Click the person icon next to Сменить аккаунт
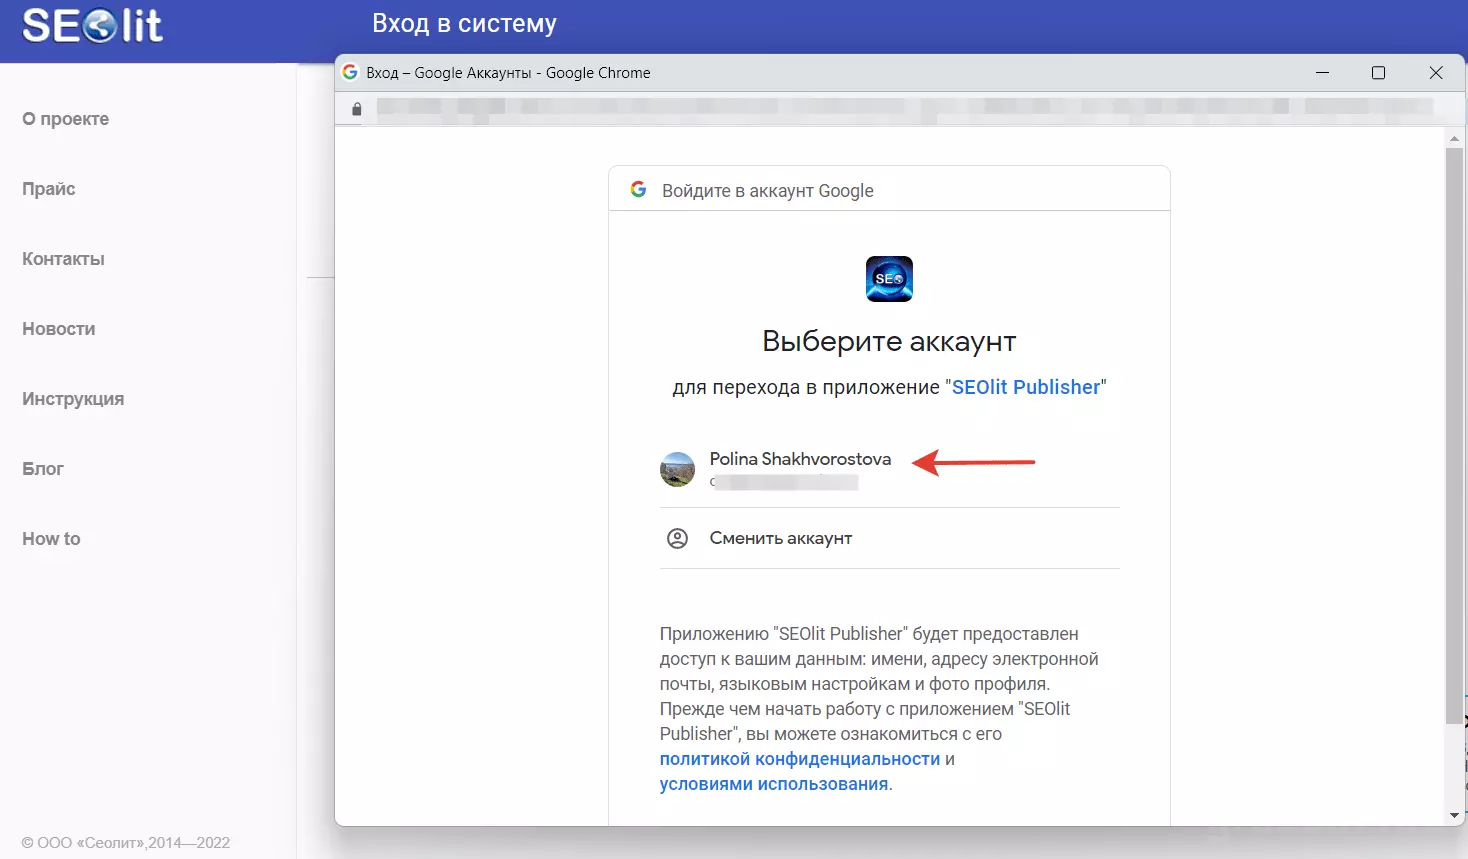This screenshot has height=859, width=1468. (x=677, y=538)
